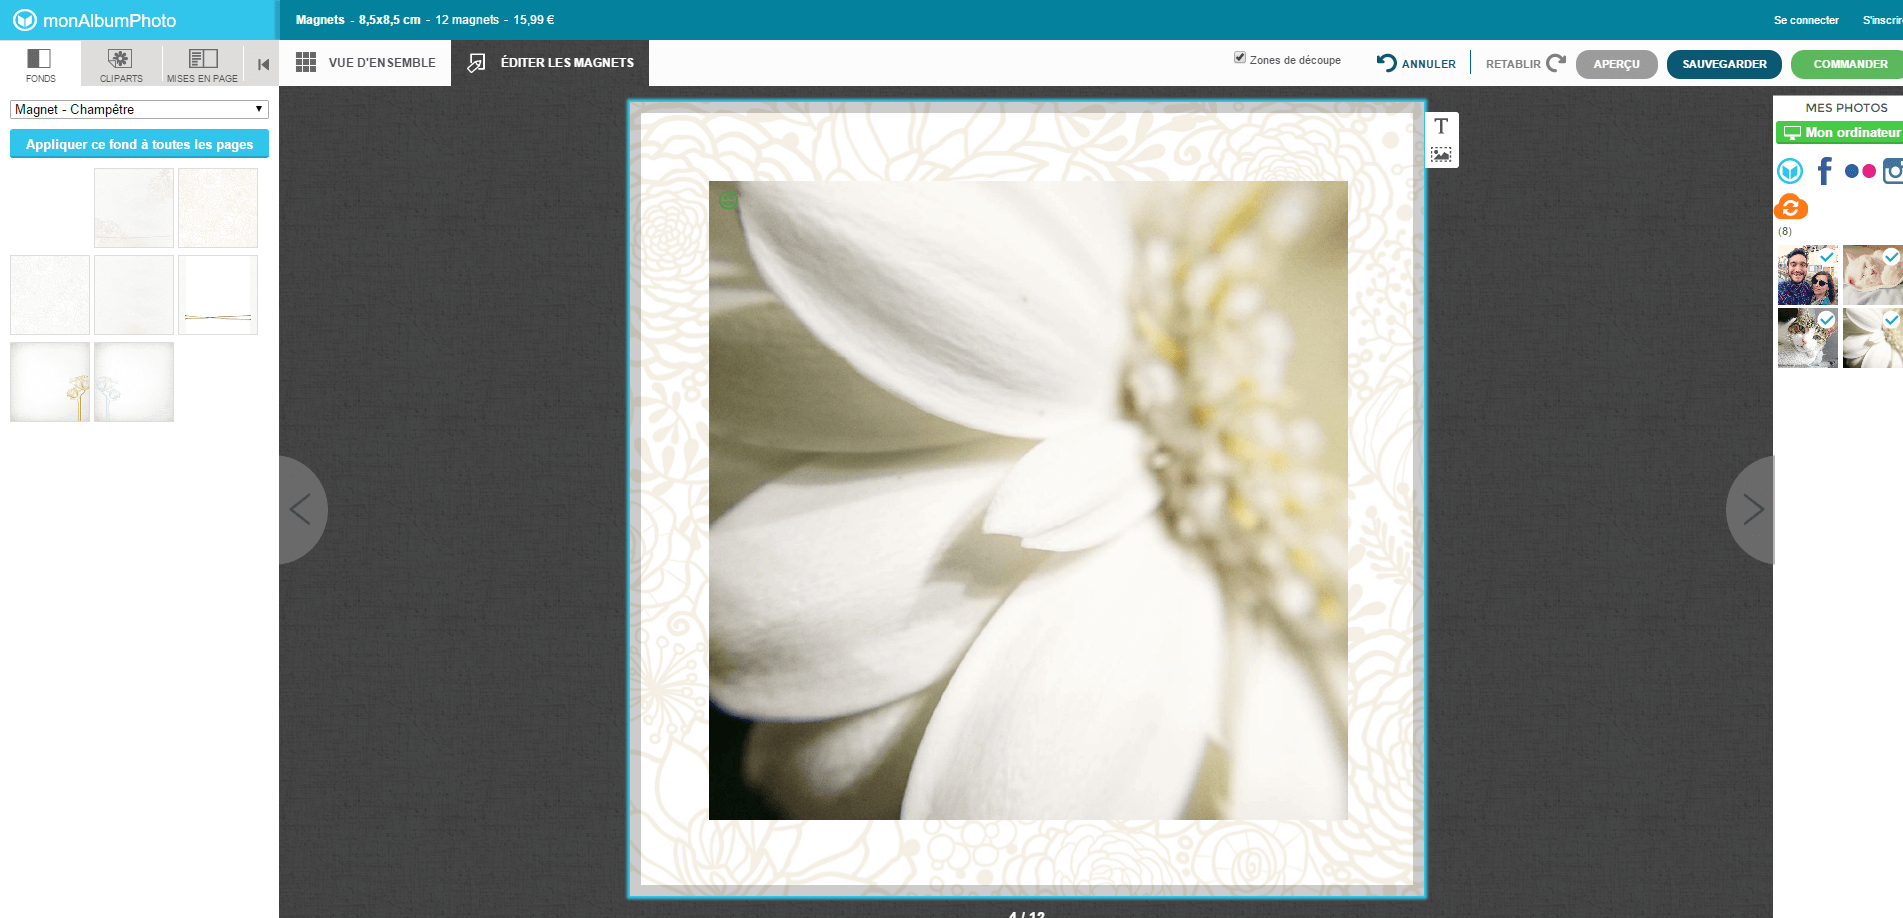Click the add photo frame tool
This screenshot has height=918, width=1903.
coord(1441,155)
